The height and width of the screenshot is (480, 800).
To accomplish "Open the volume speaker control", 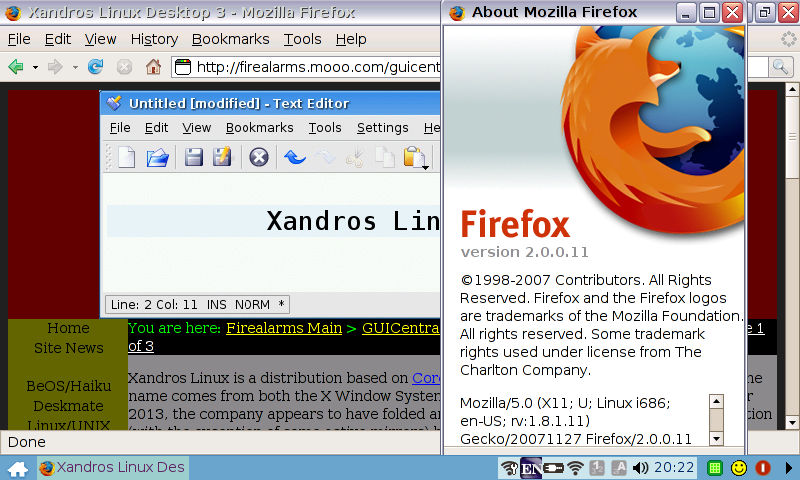I will click(x=640, y=468).
